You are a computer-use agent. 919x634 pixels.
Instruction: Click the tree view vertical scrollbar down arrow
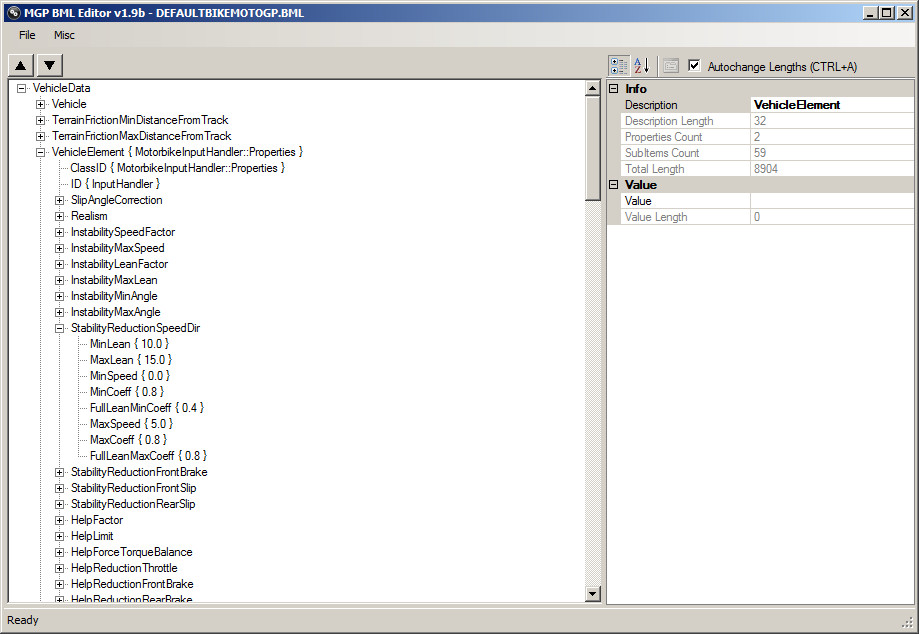click(591, 593)
